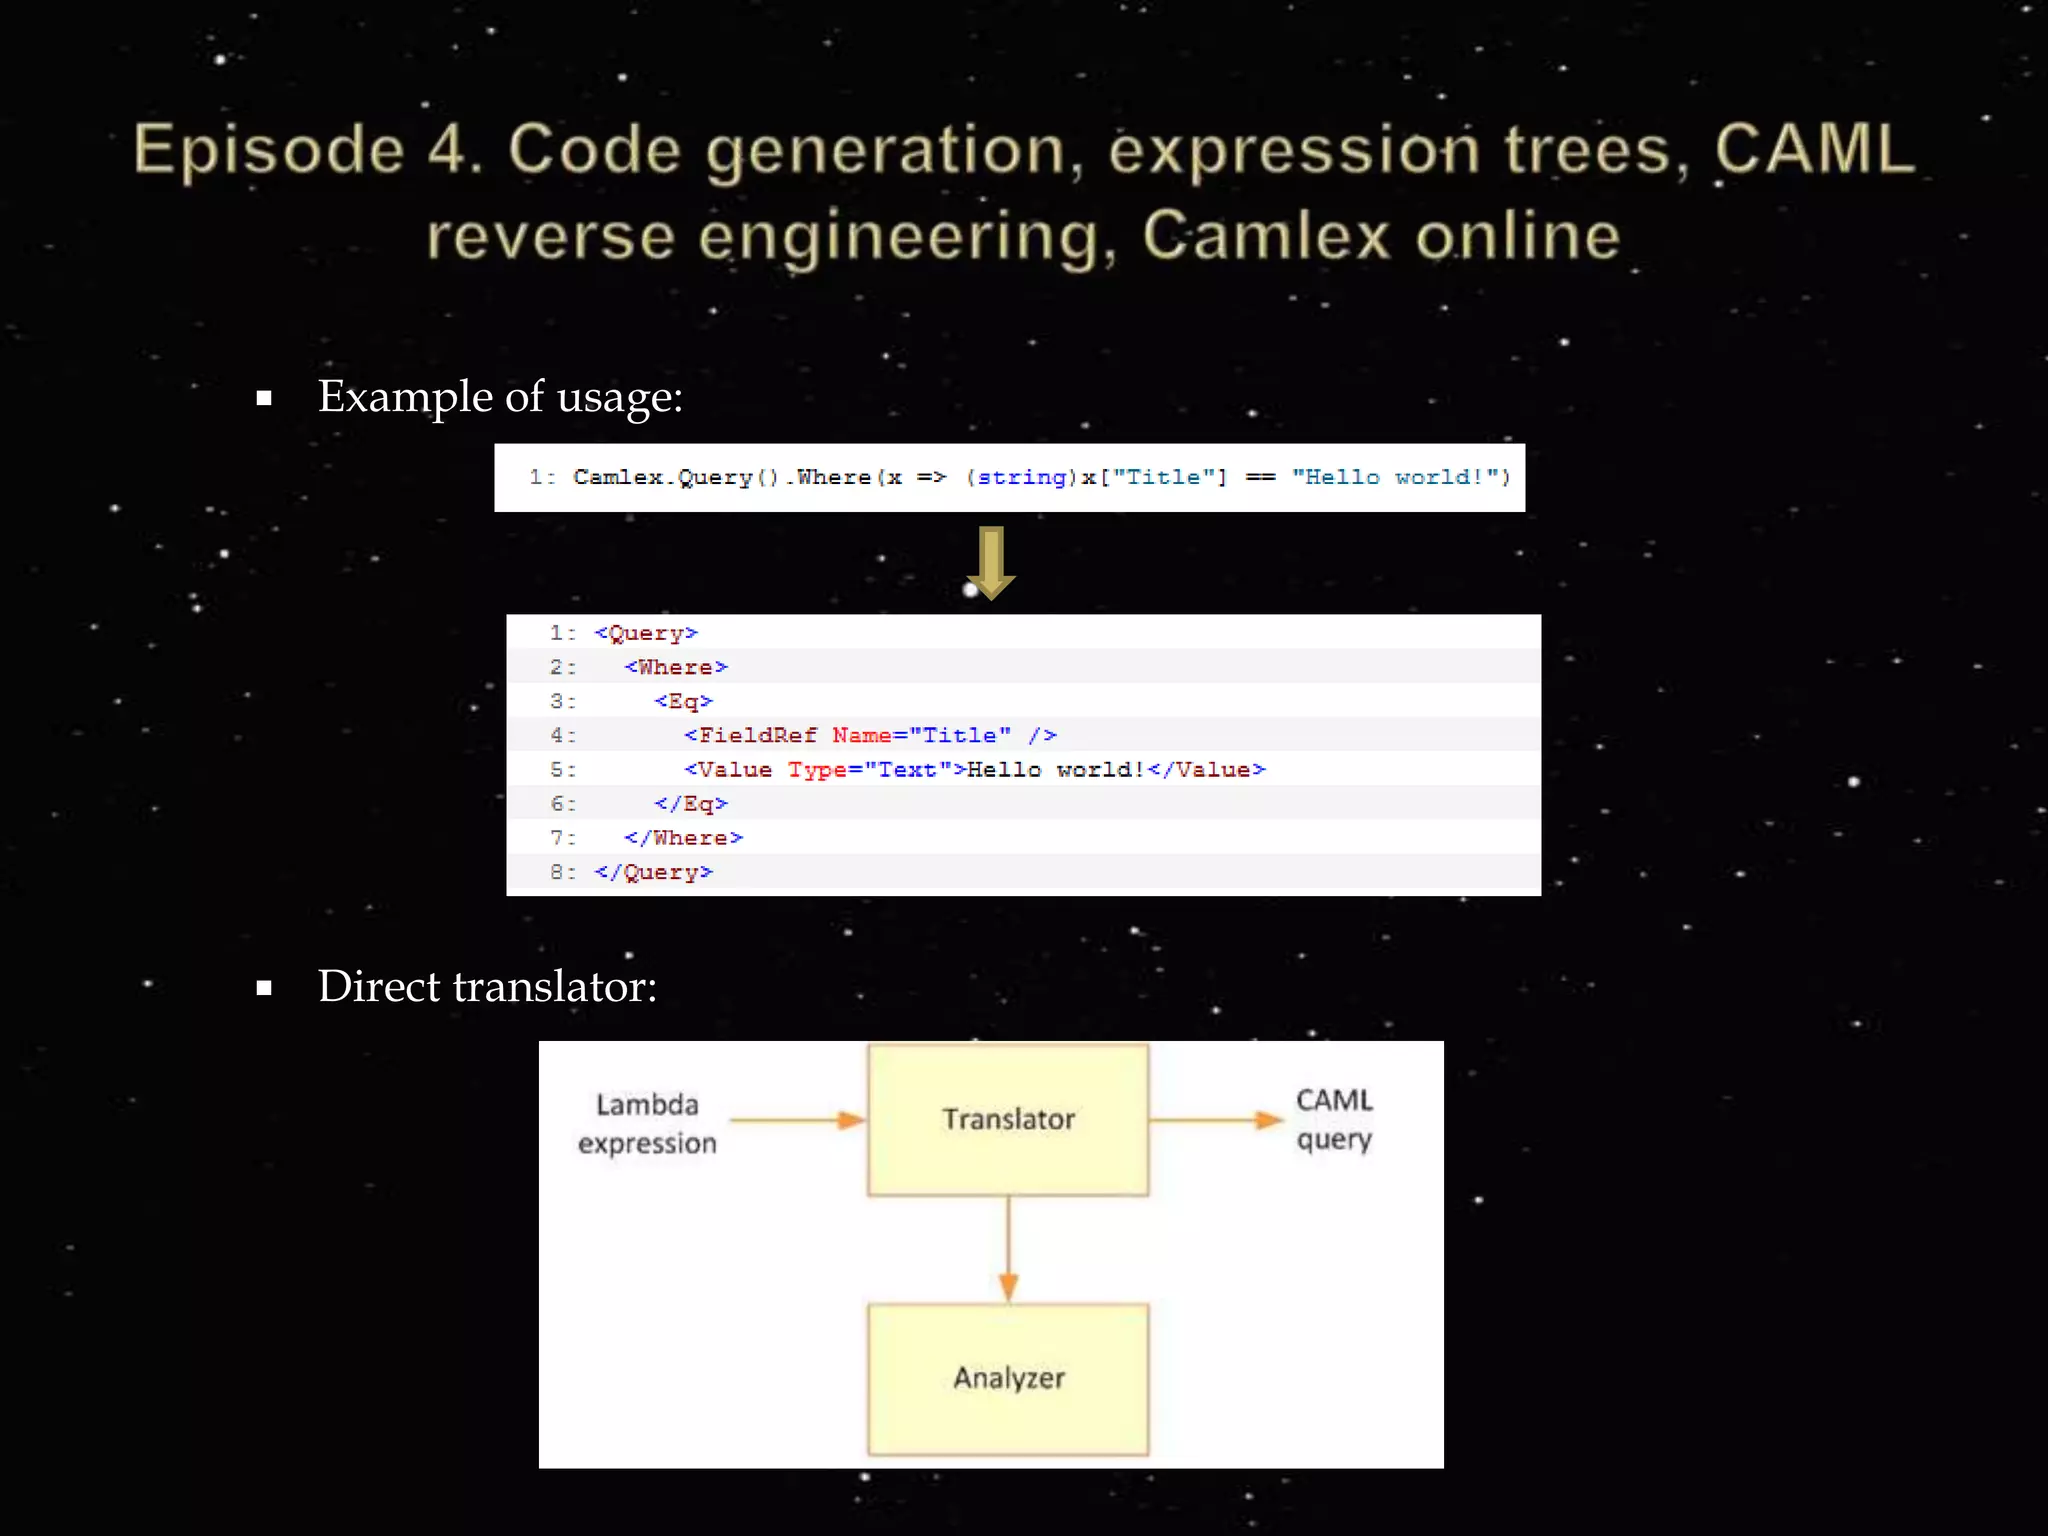Click the arrow from Translator to CAML query

tap(1215, 1120)
